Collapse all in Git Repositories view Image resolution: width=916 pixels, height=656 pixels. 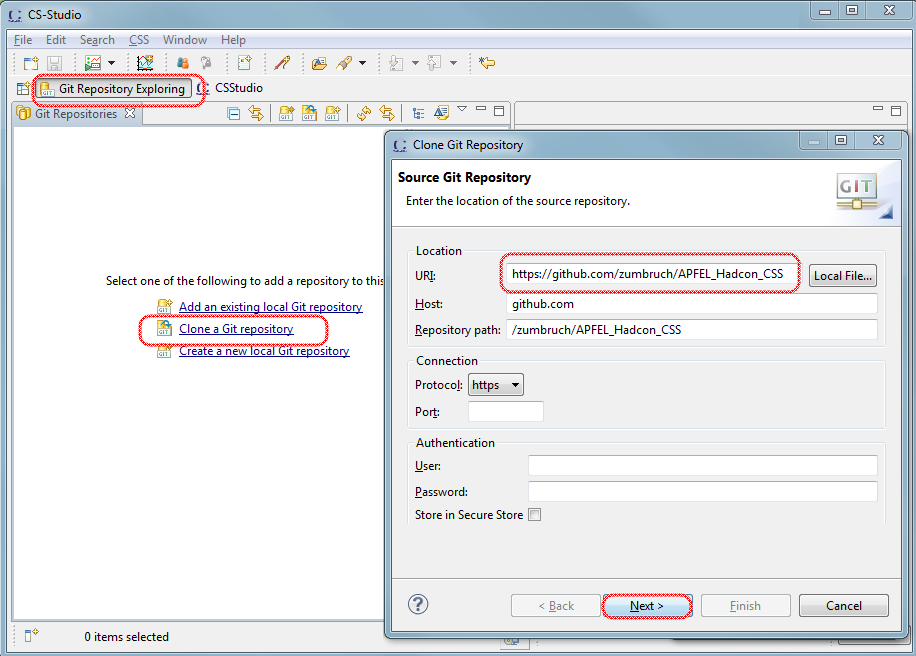coord(234,113)
